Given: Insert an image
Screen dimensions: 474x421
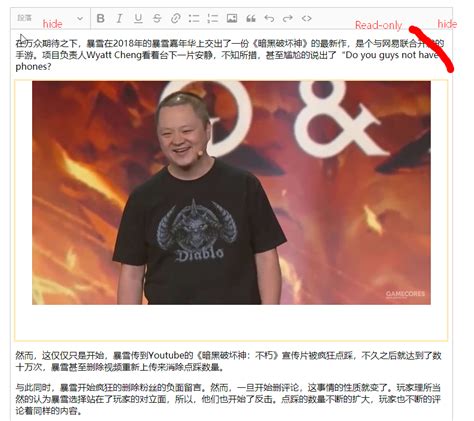Looking at the screenshot, I should pos(232,18).
